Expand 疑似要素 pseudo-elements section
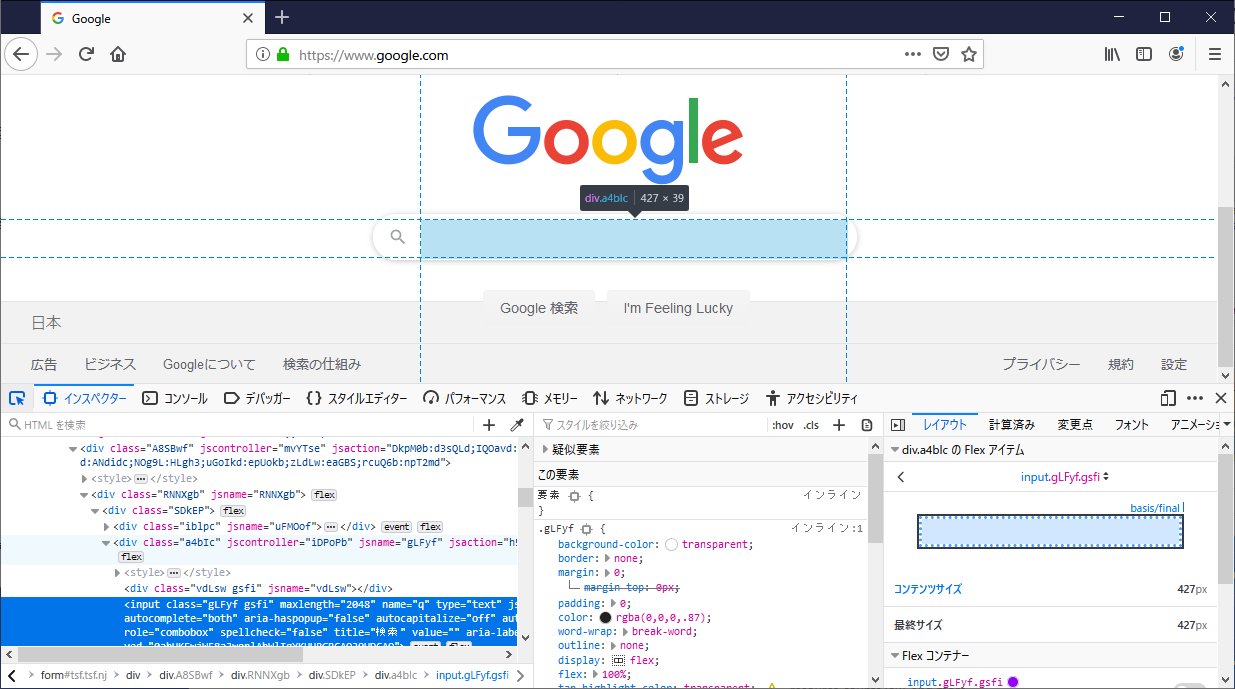The image size is (1235, 689). tap(546, 450)
